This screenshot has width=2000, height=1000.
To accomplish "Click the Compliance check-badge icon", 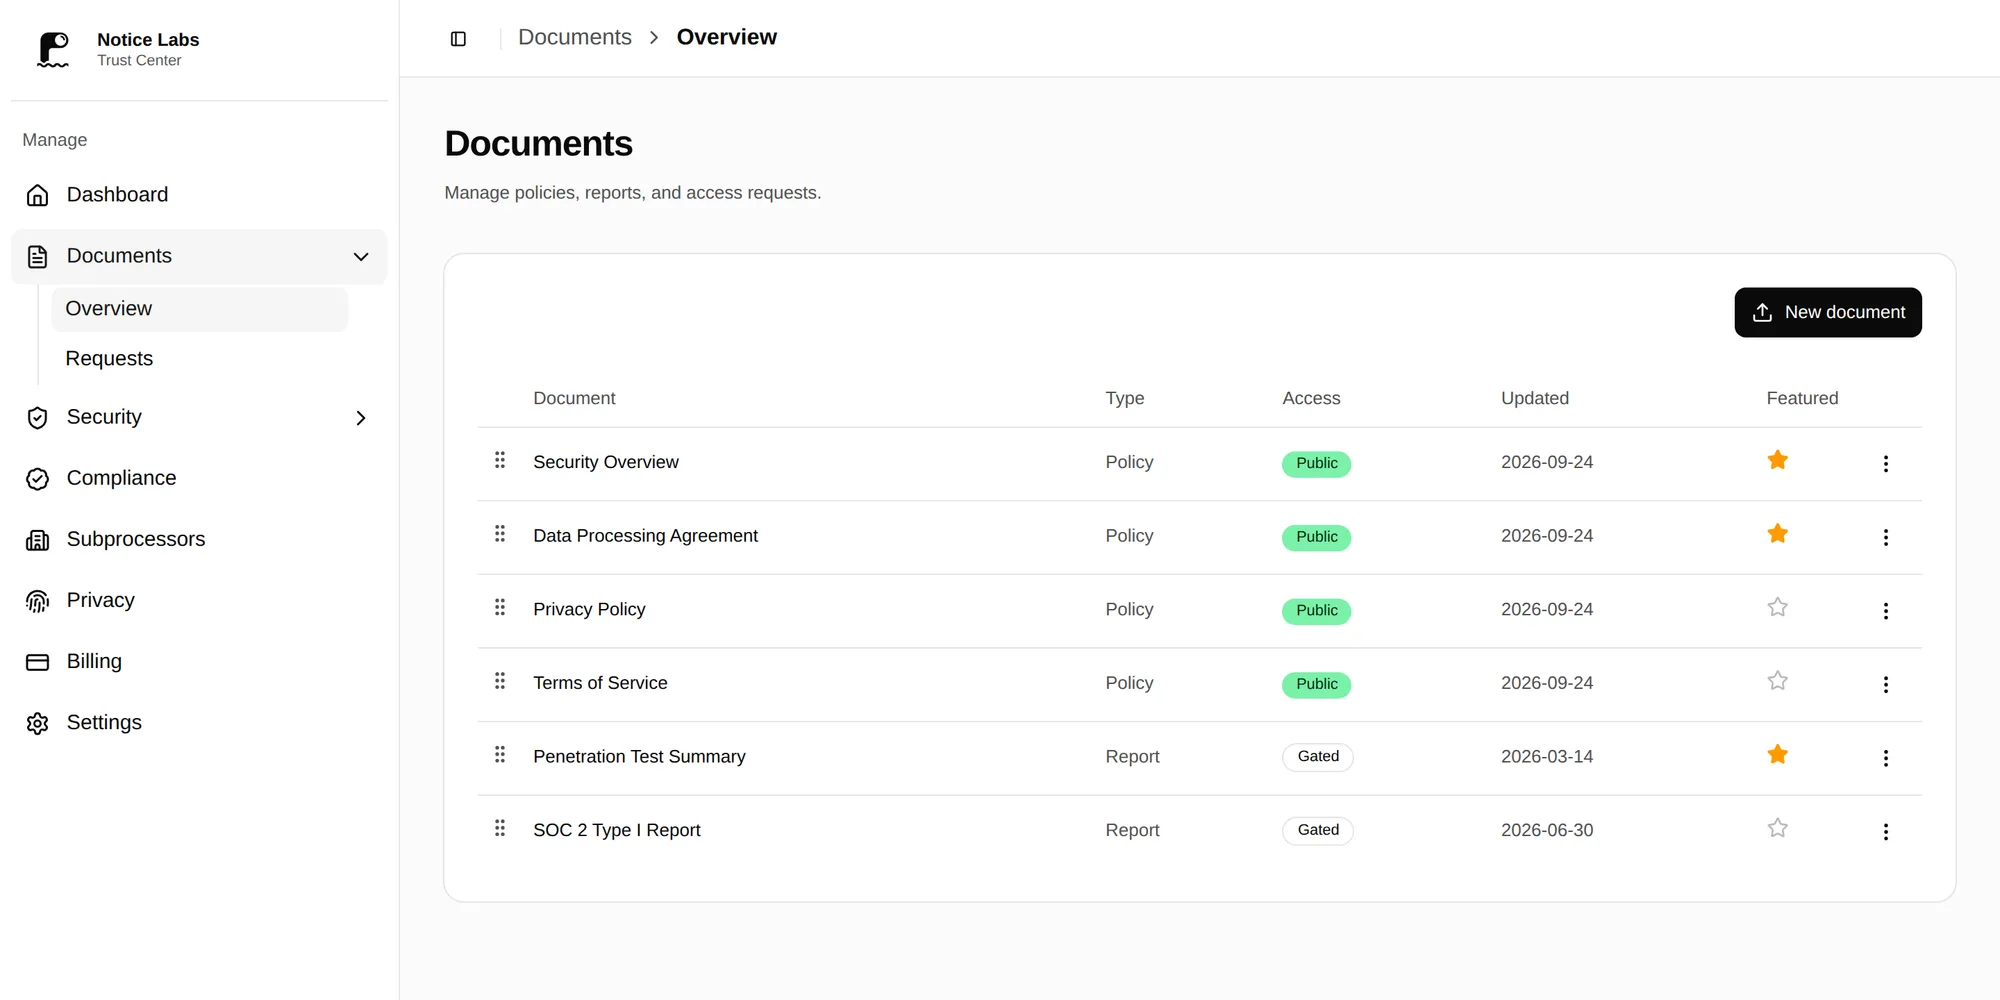I will [38, 479].
